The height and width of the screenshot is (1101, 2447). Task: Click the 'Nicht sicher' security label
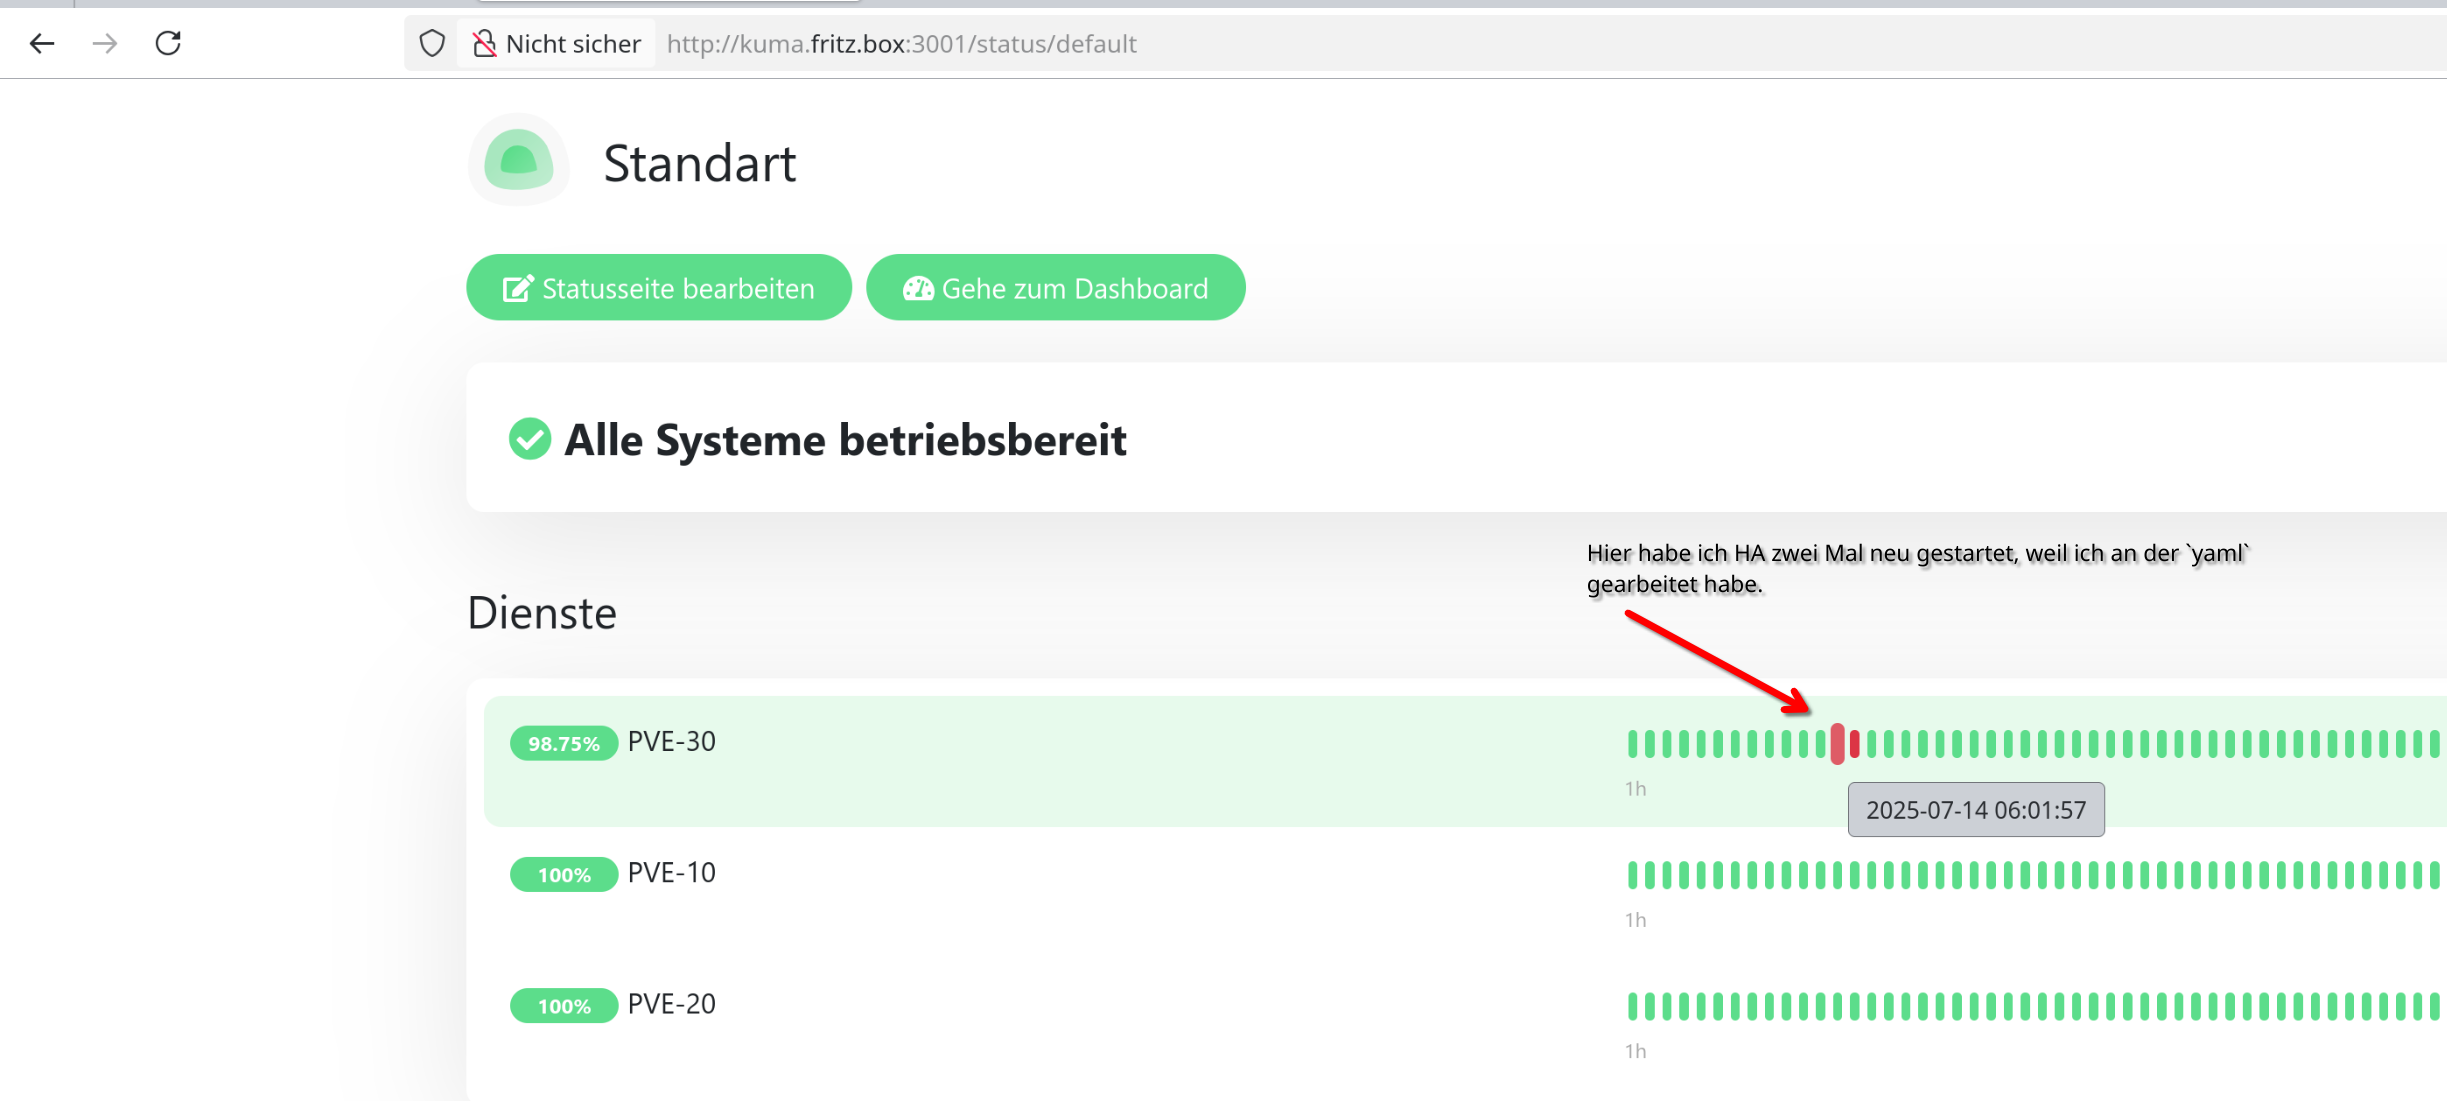pos(573,44)
